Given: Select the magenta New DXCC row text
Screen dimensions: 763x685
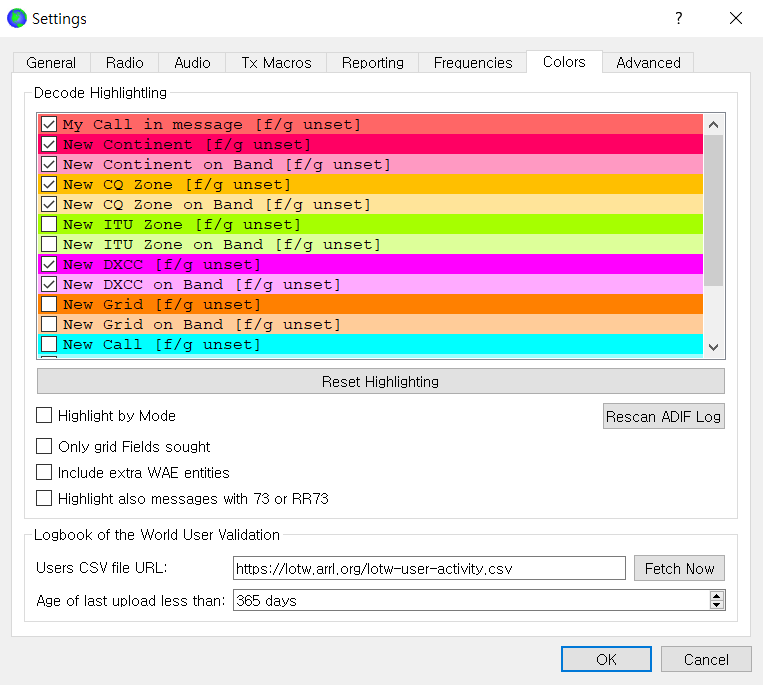Looking at the screenshot, I should pyautogui.click(x=162, y=265).
